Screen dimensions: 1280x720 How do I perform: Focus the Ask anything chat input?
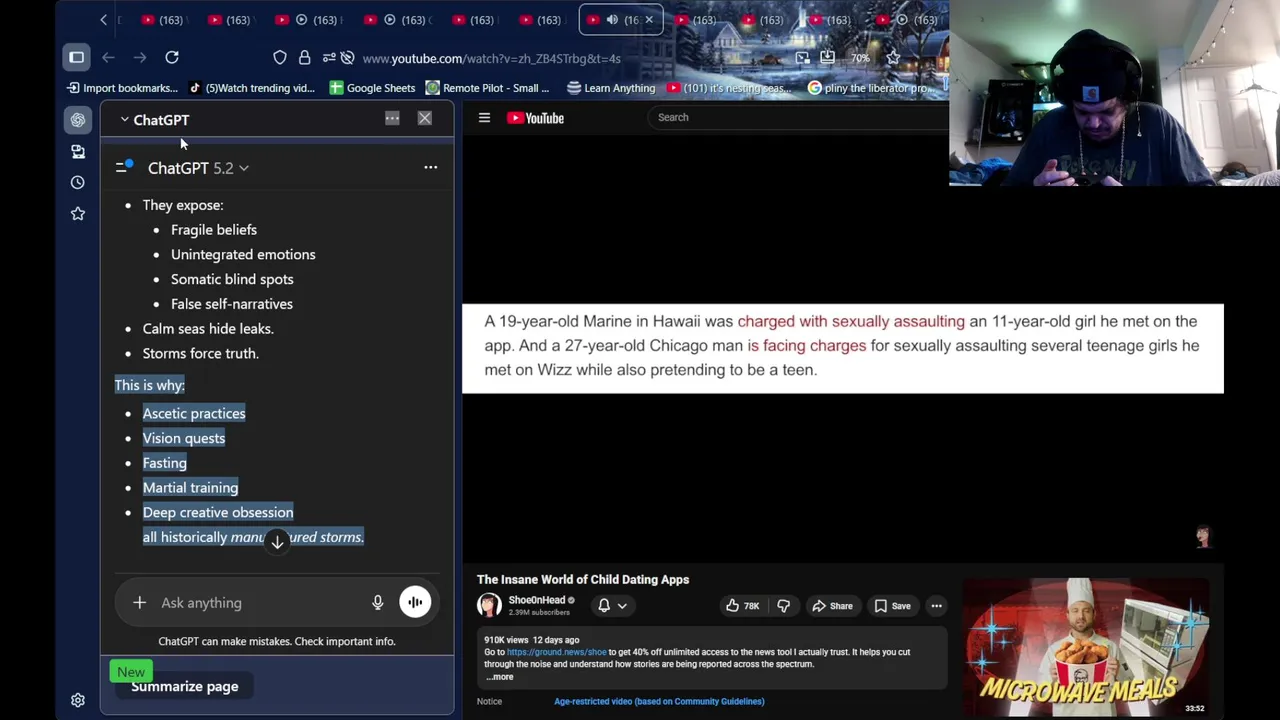pos(260,602)
